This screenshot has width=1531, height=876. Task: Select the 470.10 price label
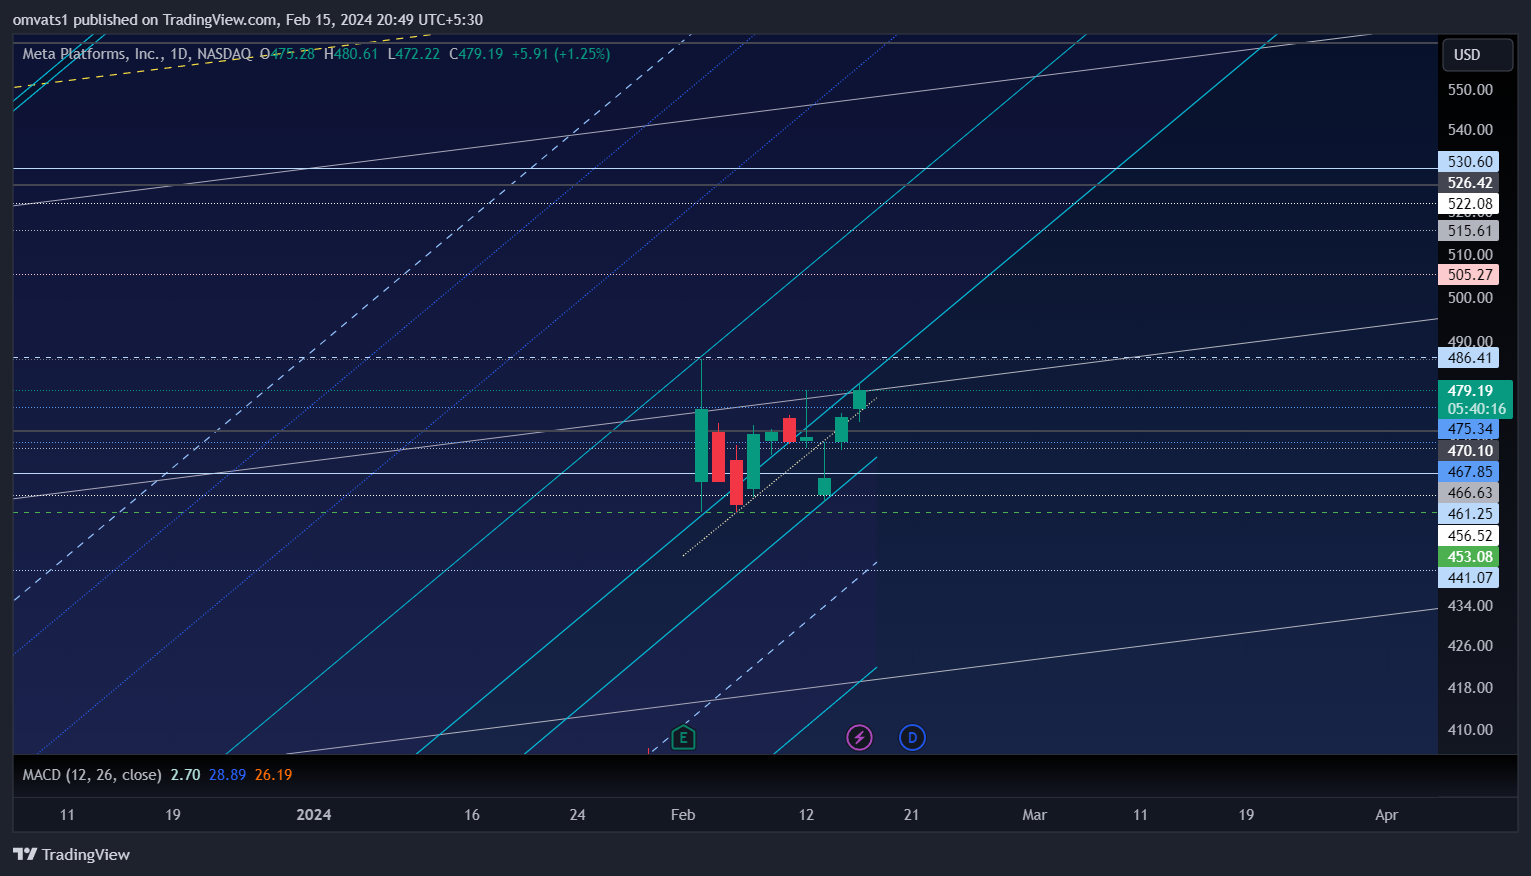tap(1469, 451)
